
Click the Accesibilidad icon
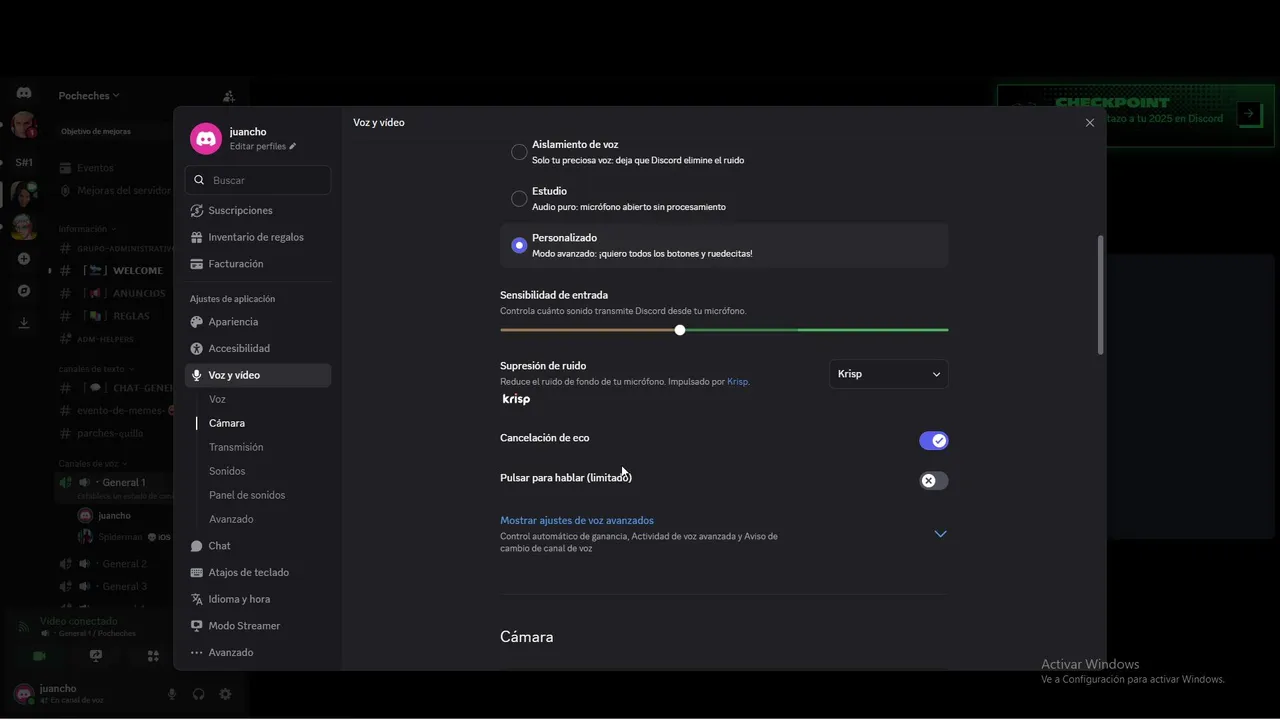pyautogui.click(x=197, y=349)
